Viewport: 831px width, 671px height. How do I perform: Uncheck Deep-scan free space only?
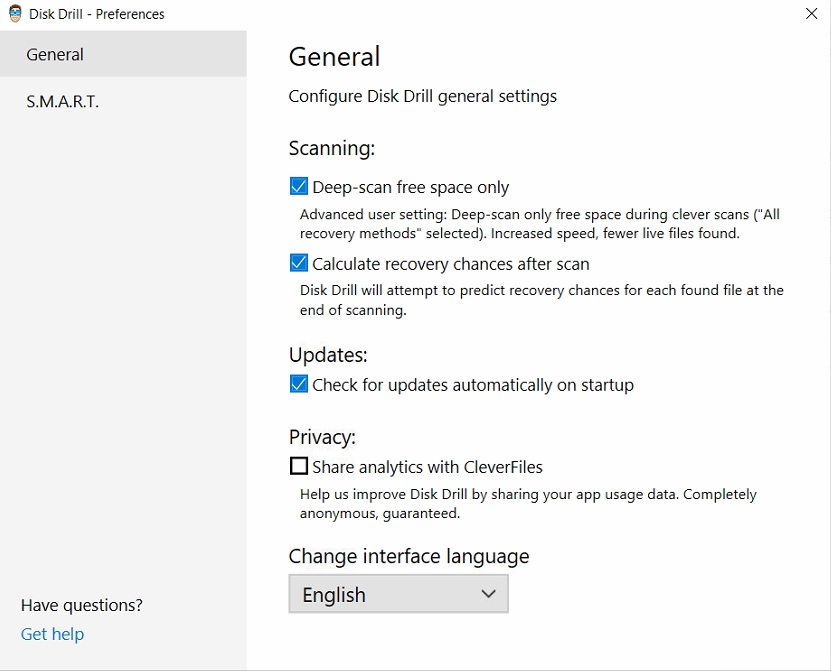point(299,187)
